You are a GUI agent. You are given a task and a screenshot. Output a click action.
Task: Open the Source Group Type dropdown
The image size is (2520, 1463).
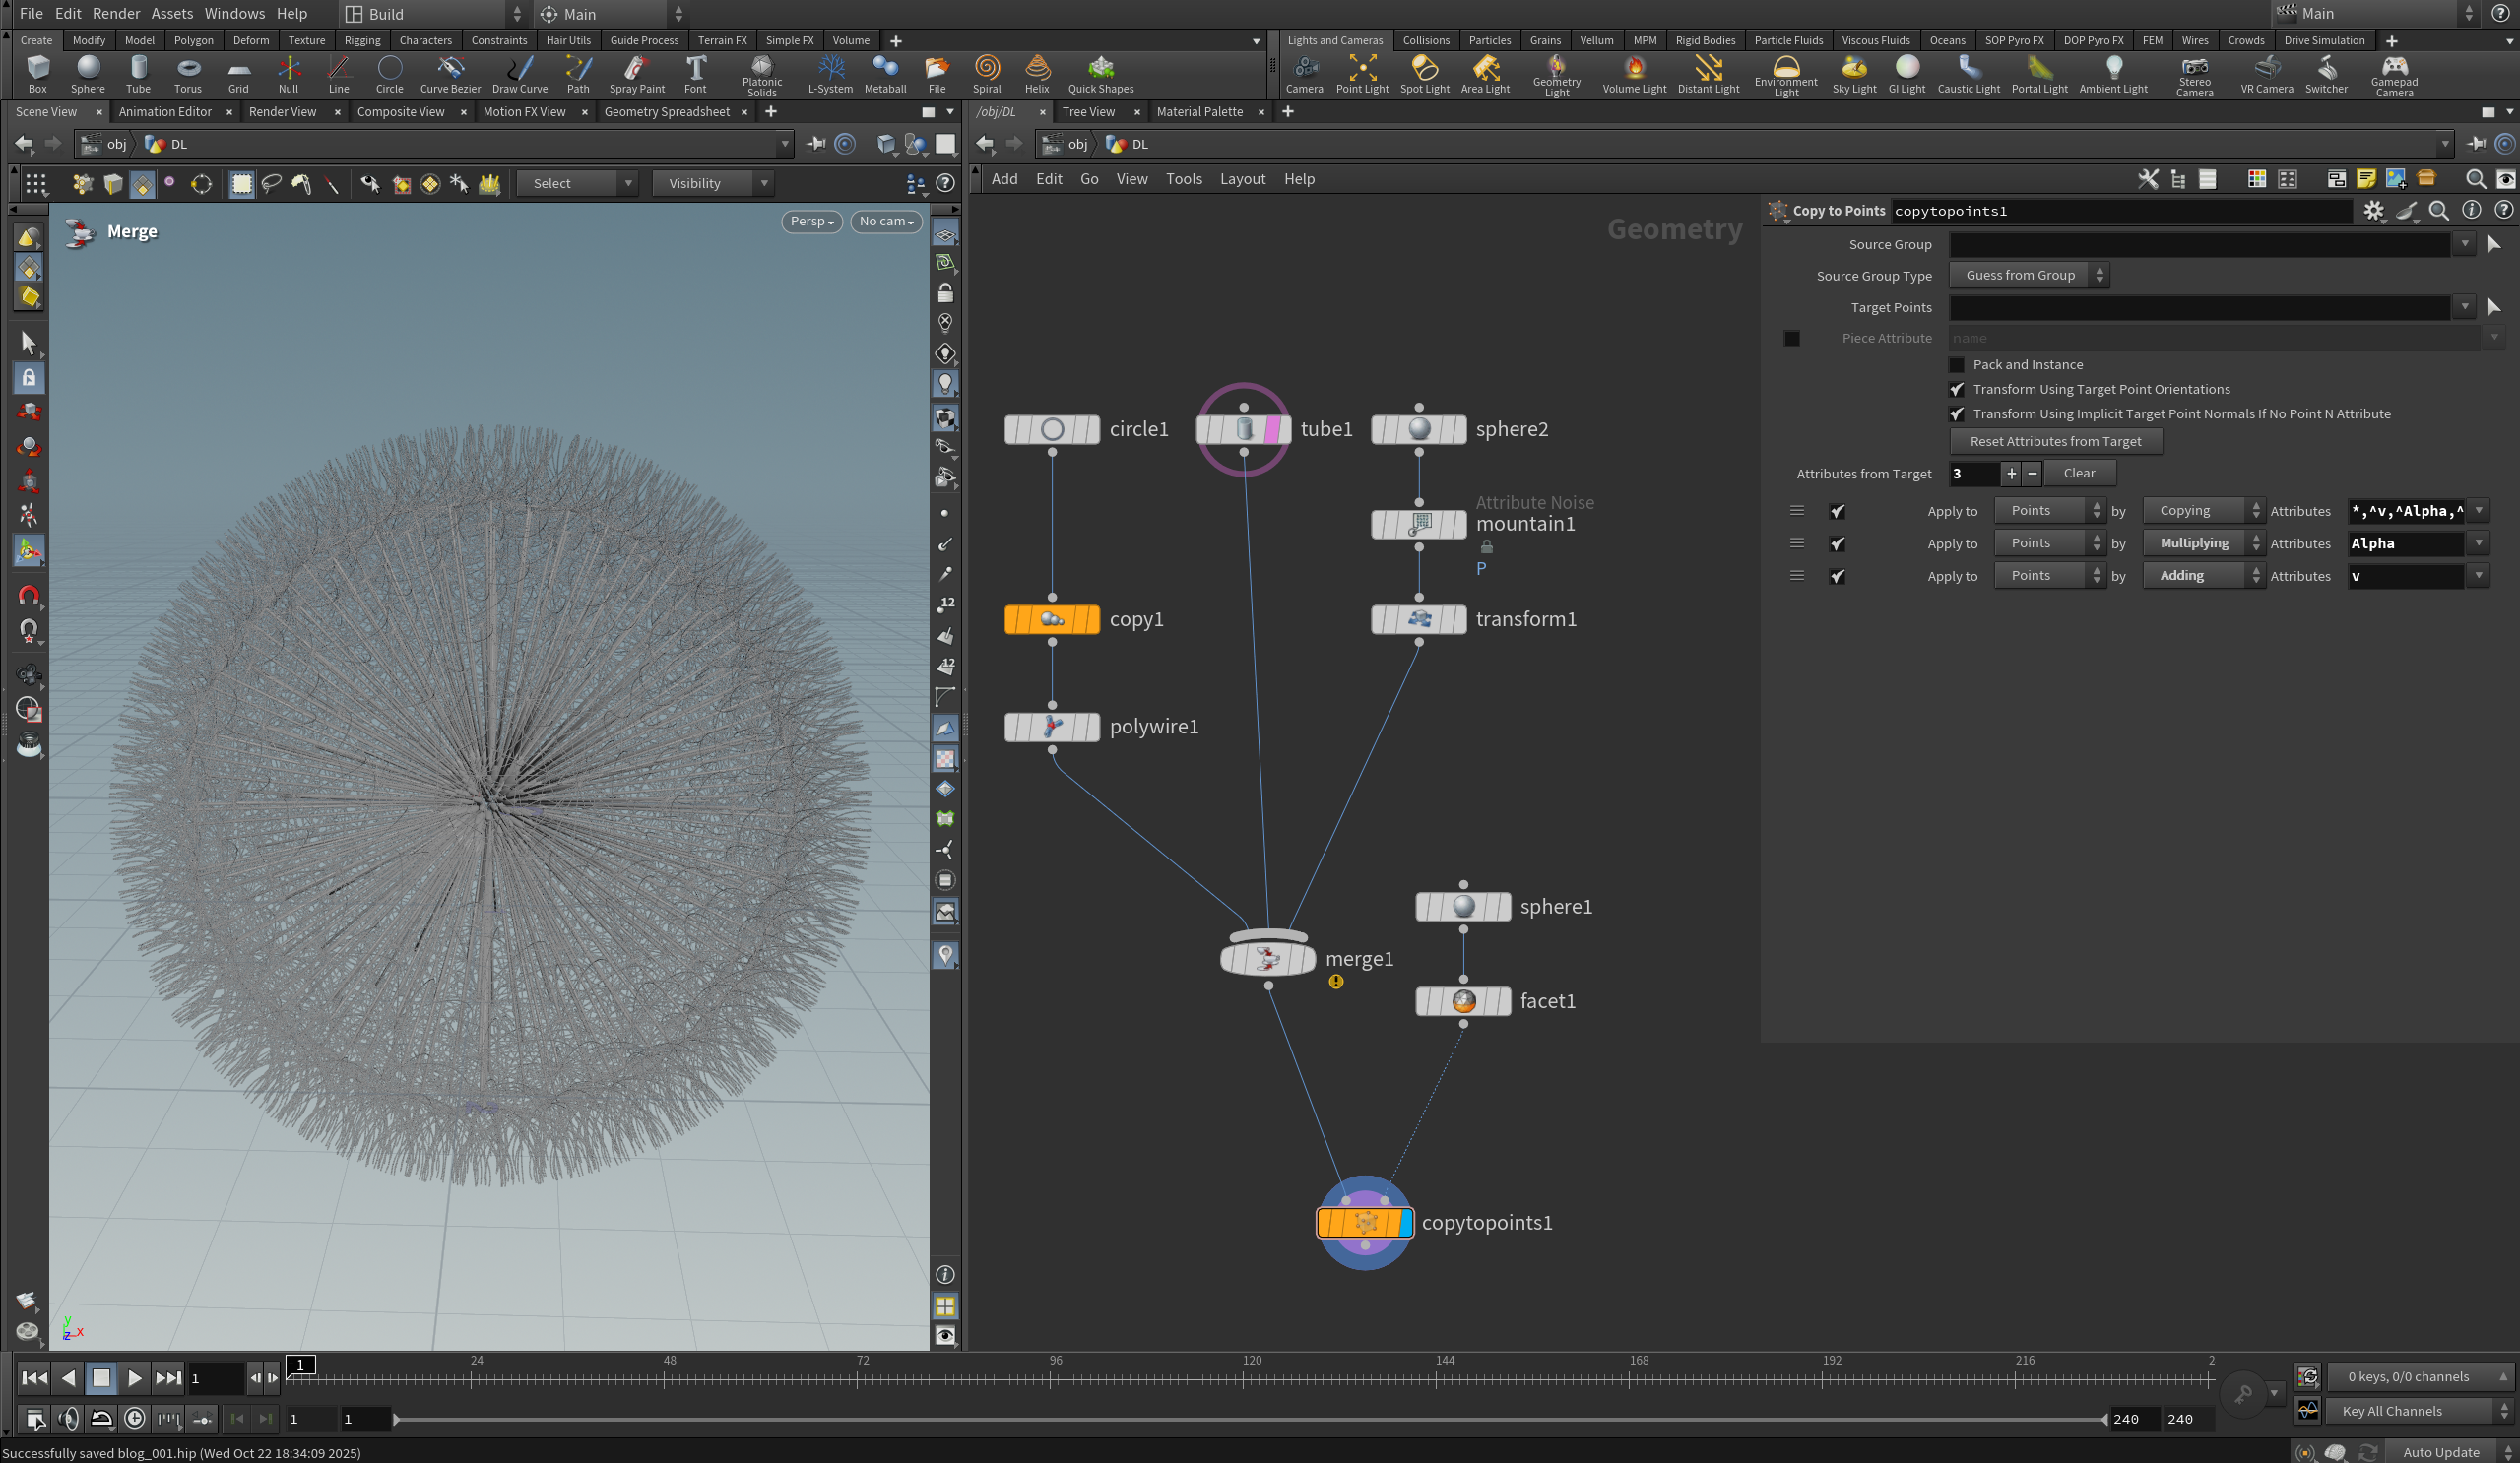point(2028,275)
